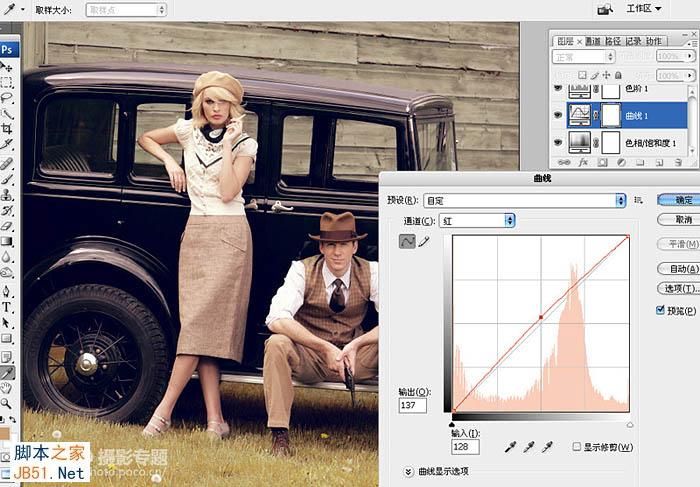The width and height of the screenshot is (700, 487).
Task: Select the Brush tool
Action: (7, 179)
